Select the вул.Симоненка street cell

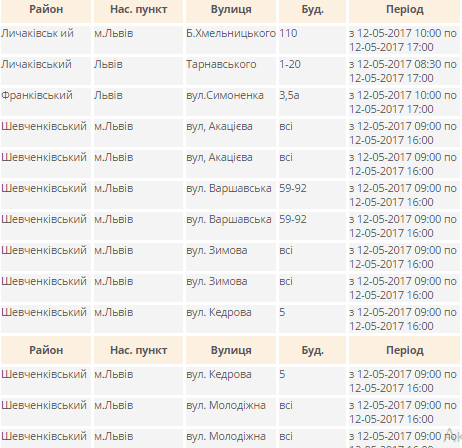[231, 102]
